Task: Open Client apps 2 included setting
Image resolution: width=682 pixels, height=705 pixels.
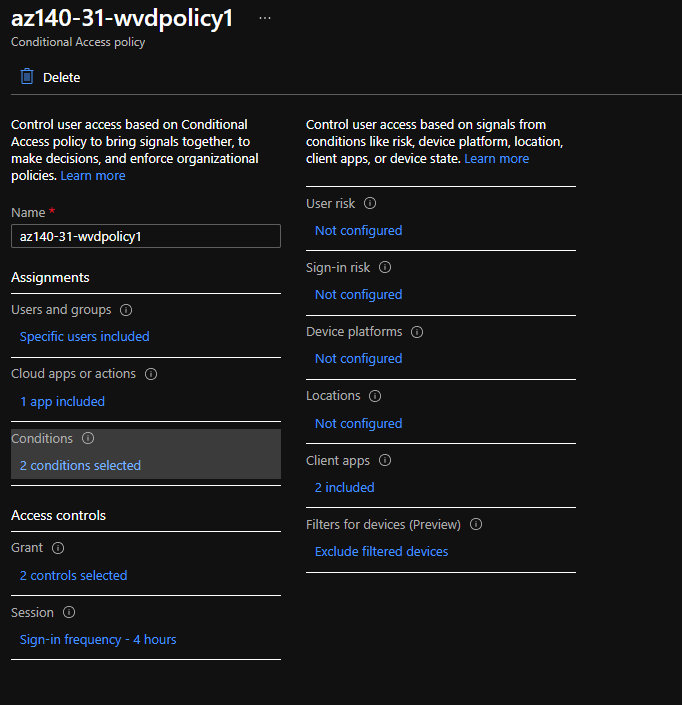Action: [x=345, y=488]
